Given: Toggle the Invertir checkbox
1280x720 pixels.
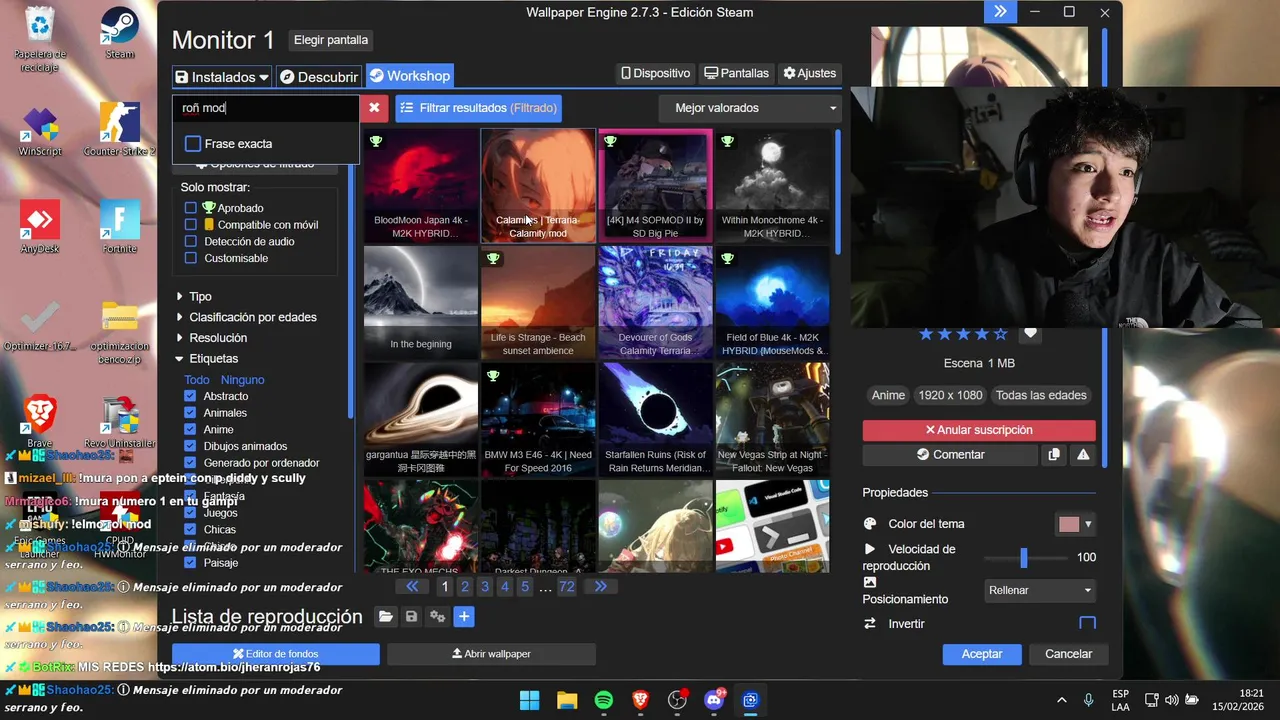Looking at the screenshot, I should tap(1088, 624).
